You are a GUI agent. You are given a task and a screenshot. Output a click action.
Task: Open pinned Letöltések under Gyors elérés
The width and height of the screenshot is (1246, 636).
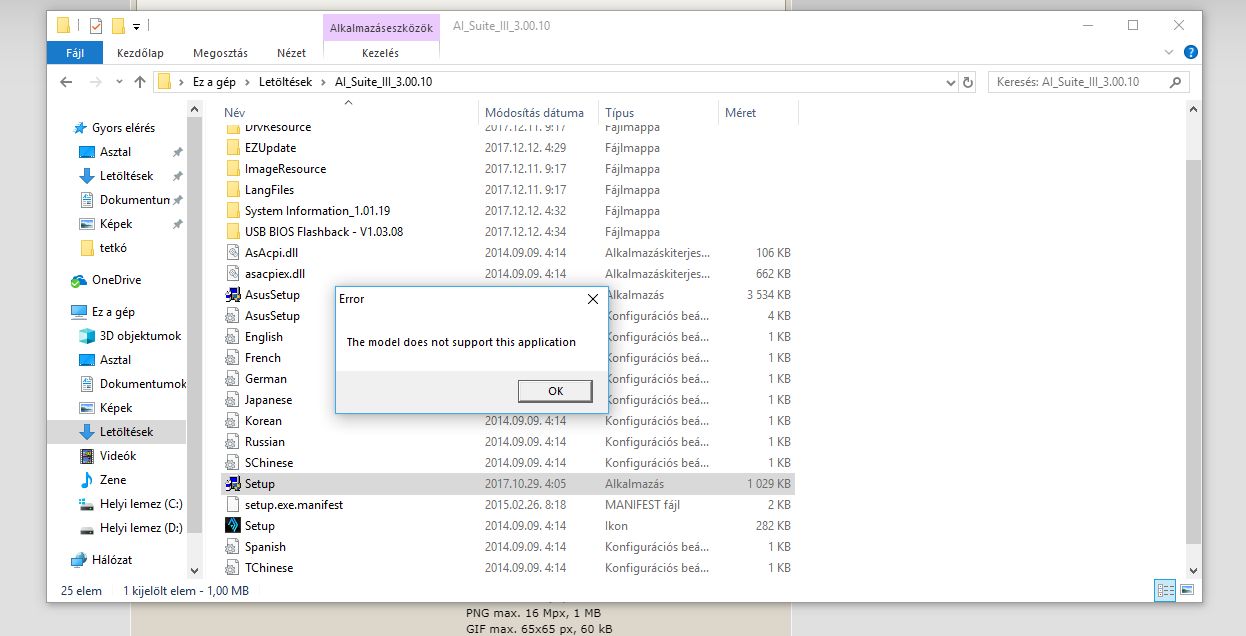(x=126, y=176)
